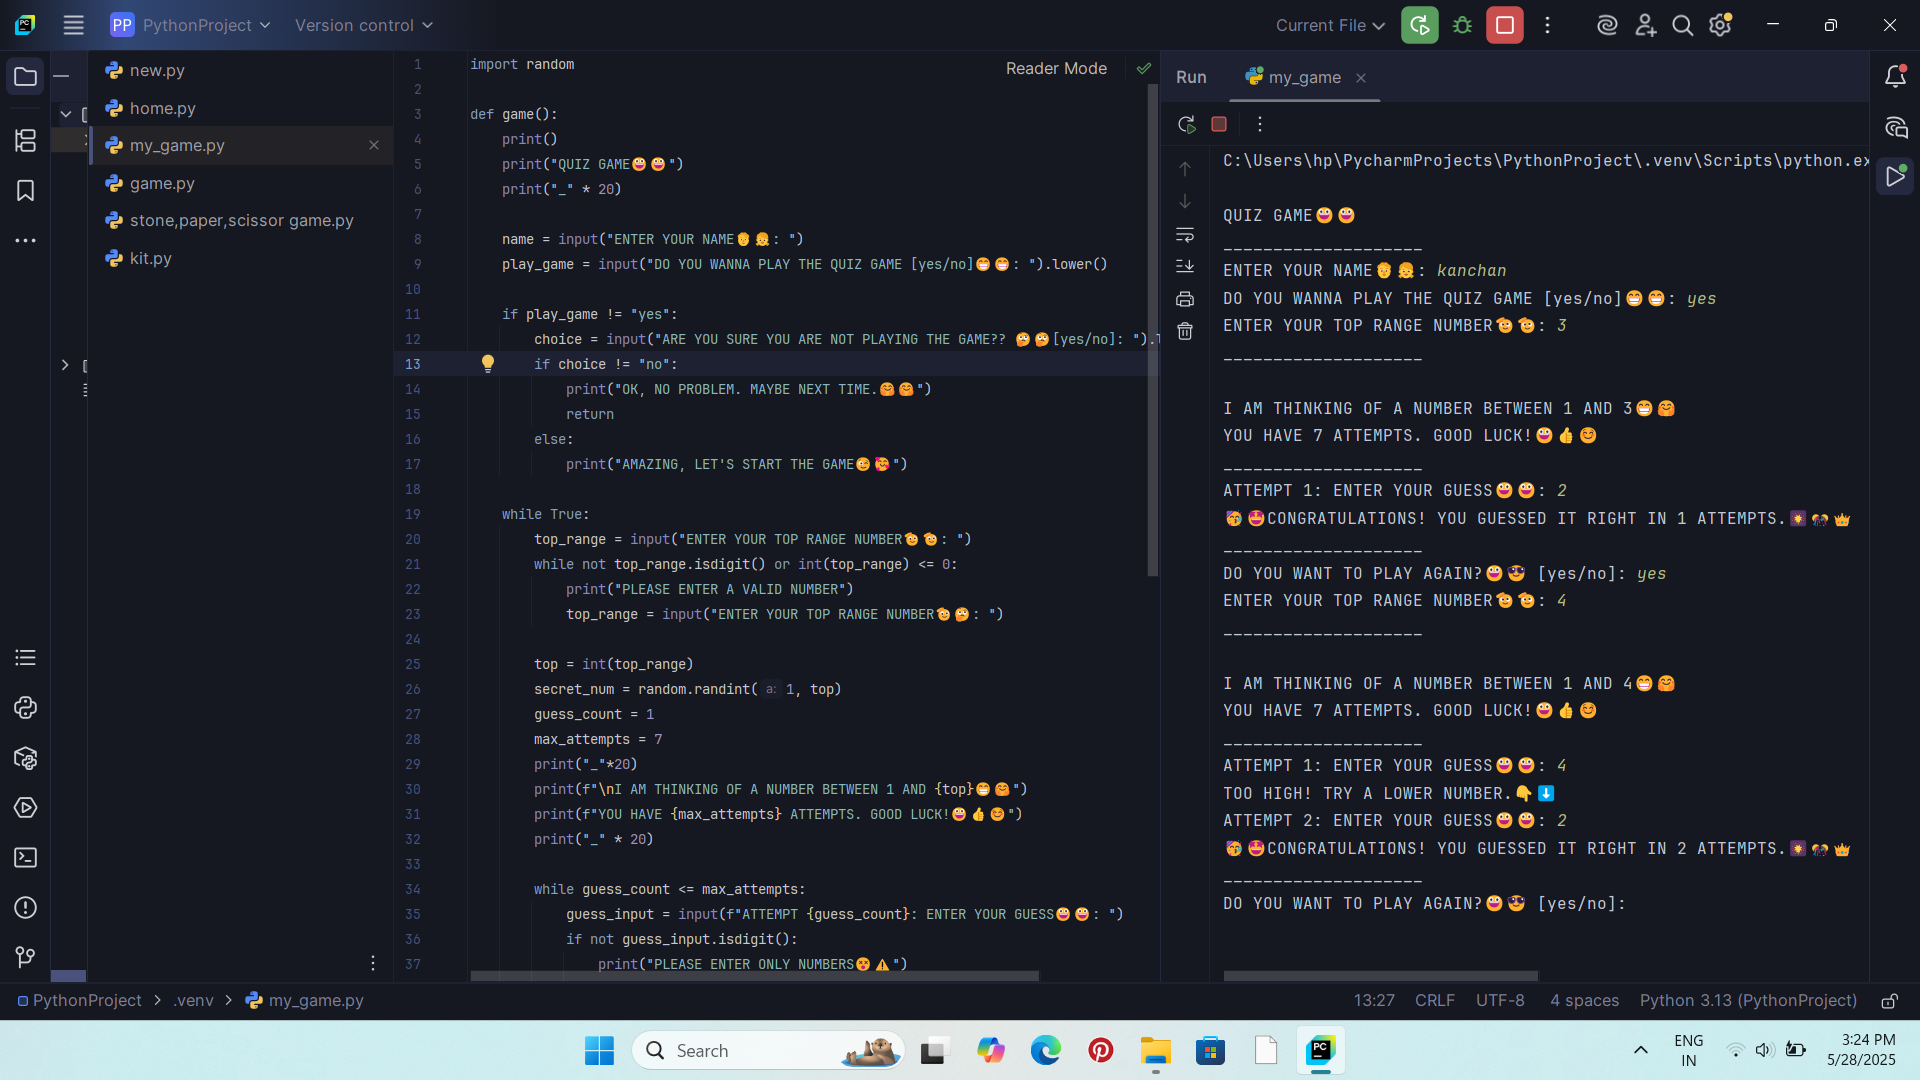Toggle soft-wrap in Run console
1920x1080 pixels.
1185,234
